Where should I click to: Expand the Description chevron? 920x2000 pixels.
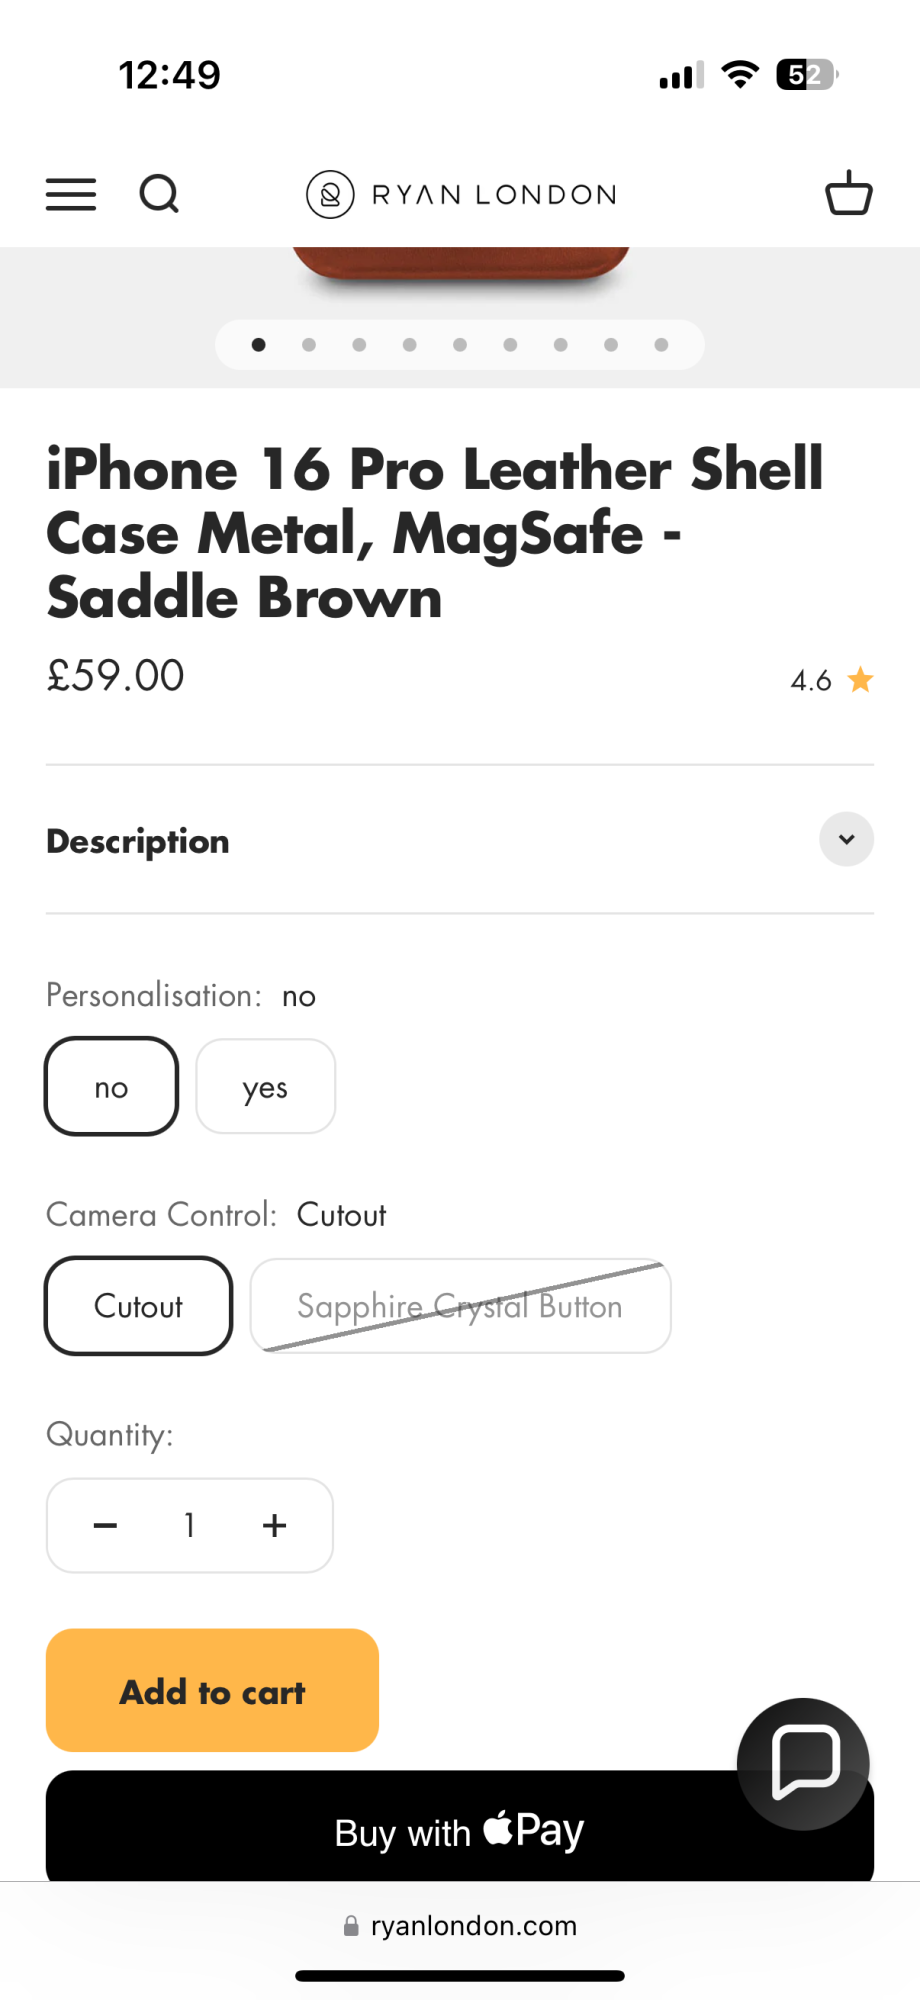(846, 839)
